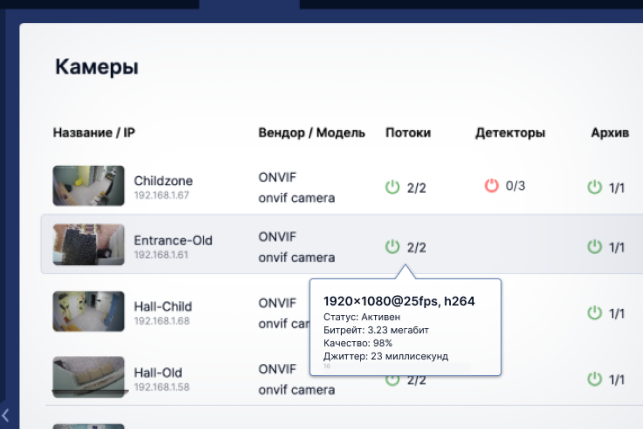Sort by the Название / IP column header
Viewport: 643px width, 429px height.
(94, 133)
